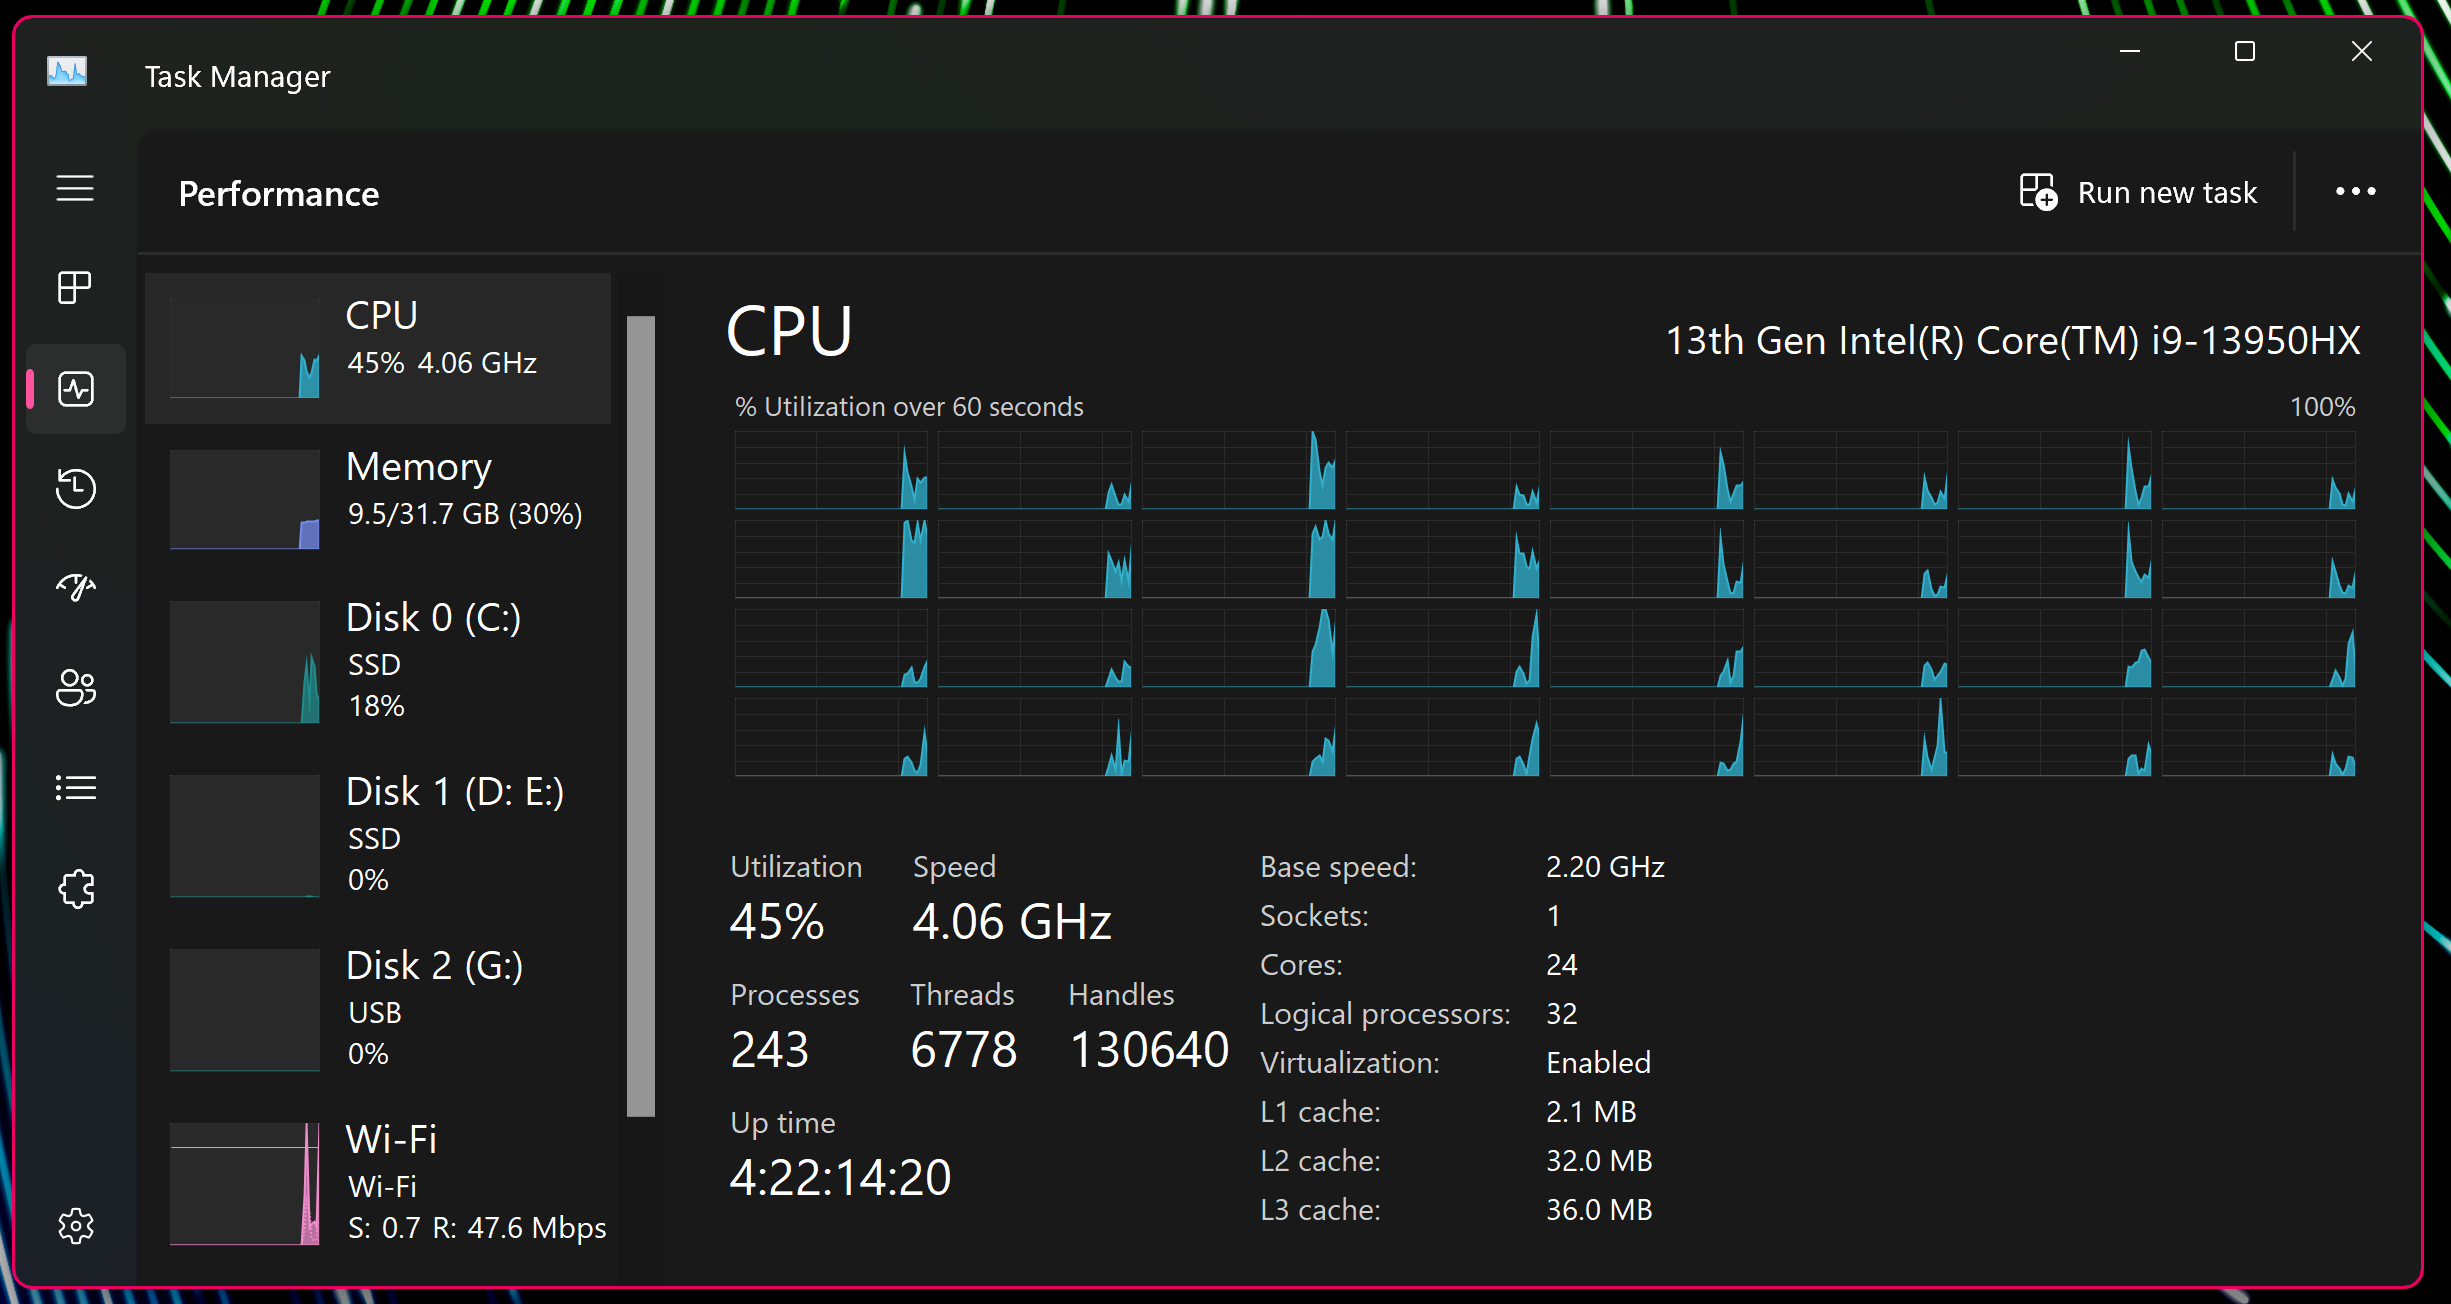Viewport: 2451px width, 1304px height.
Task: Open the App history page icon
Action: click(75, 488)
